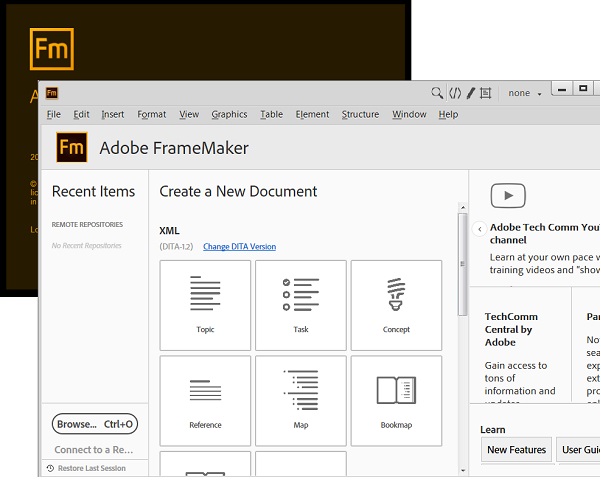
Task: Go to previous item in Tech Comm carousel
Action: pos(480,229)
